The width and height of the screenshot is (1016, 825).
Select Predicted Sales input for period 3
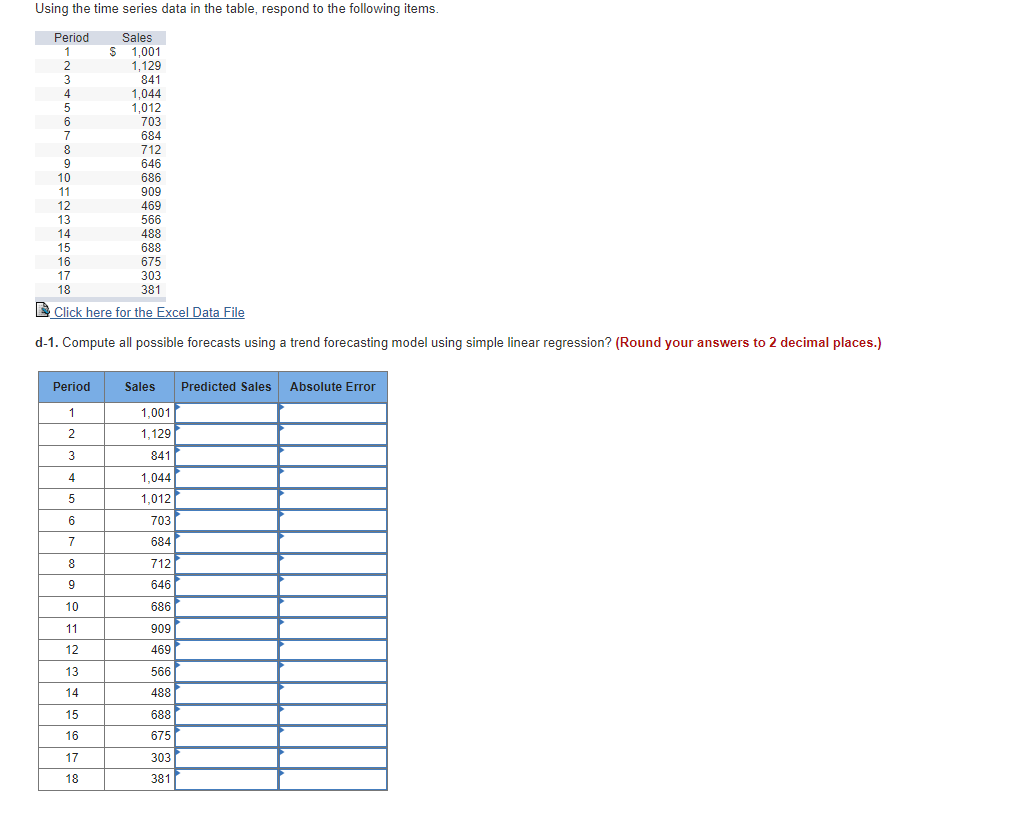[x=227, y=456]
